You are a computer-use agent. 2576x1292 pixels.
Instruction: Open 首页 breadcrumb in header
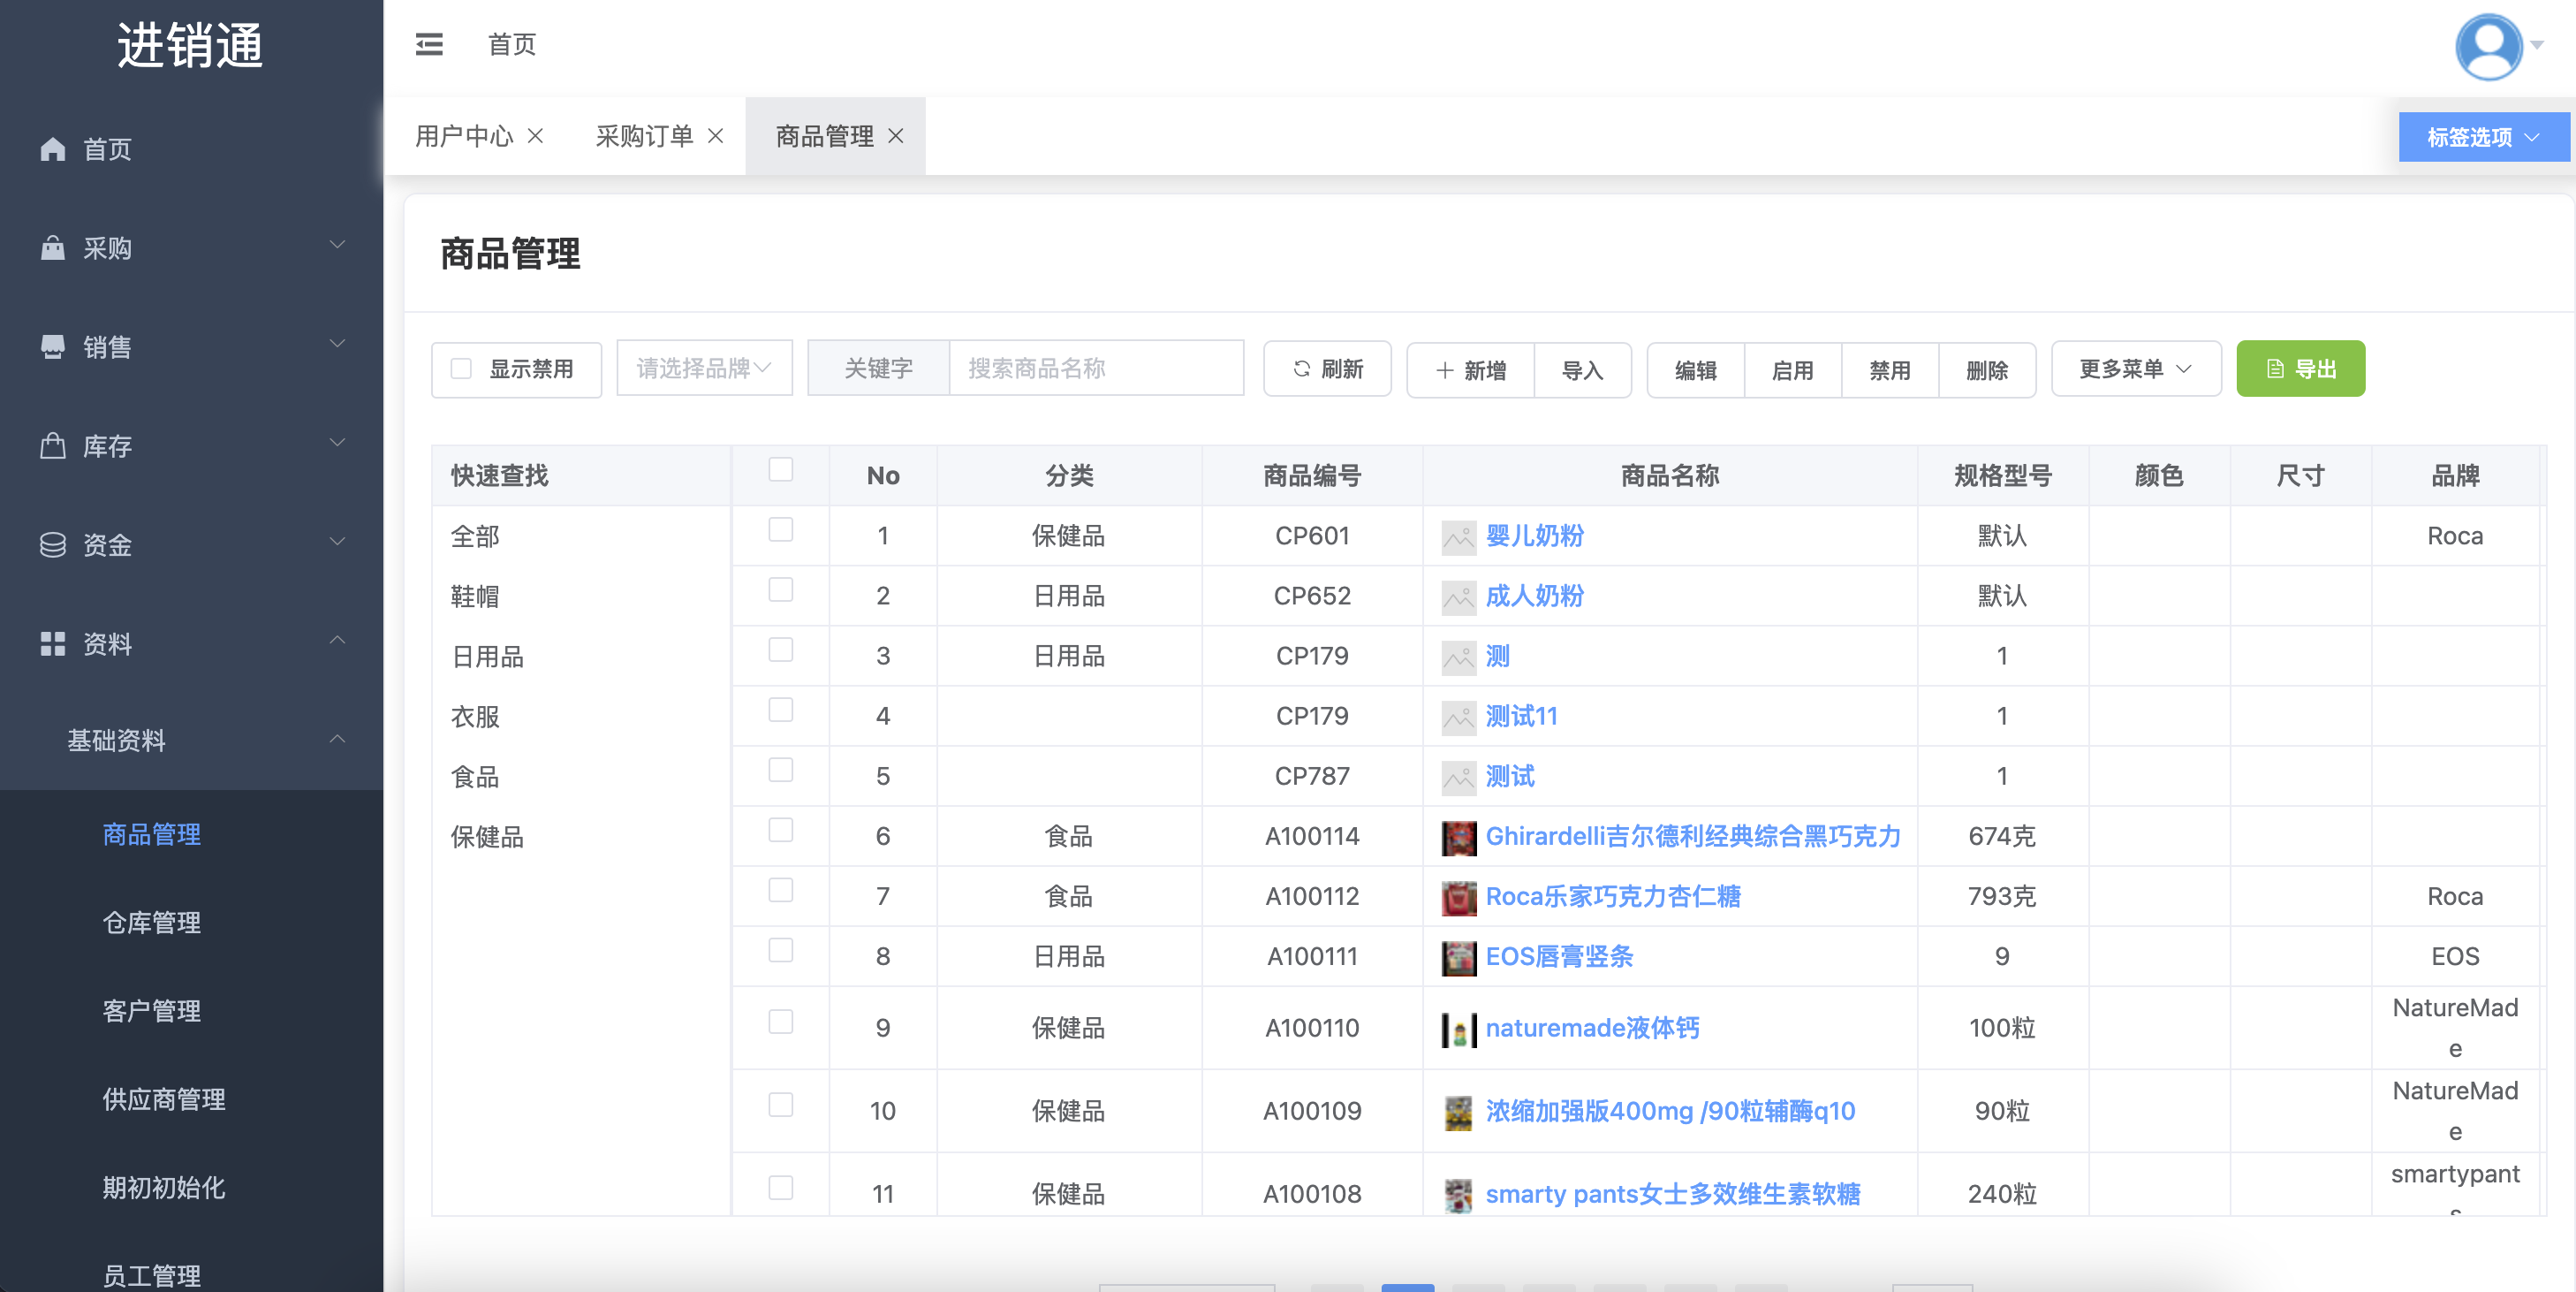(x=512, y=44)
